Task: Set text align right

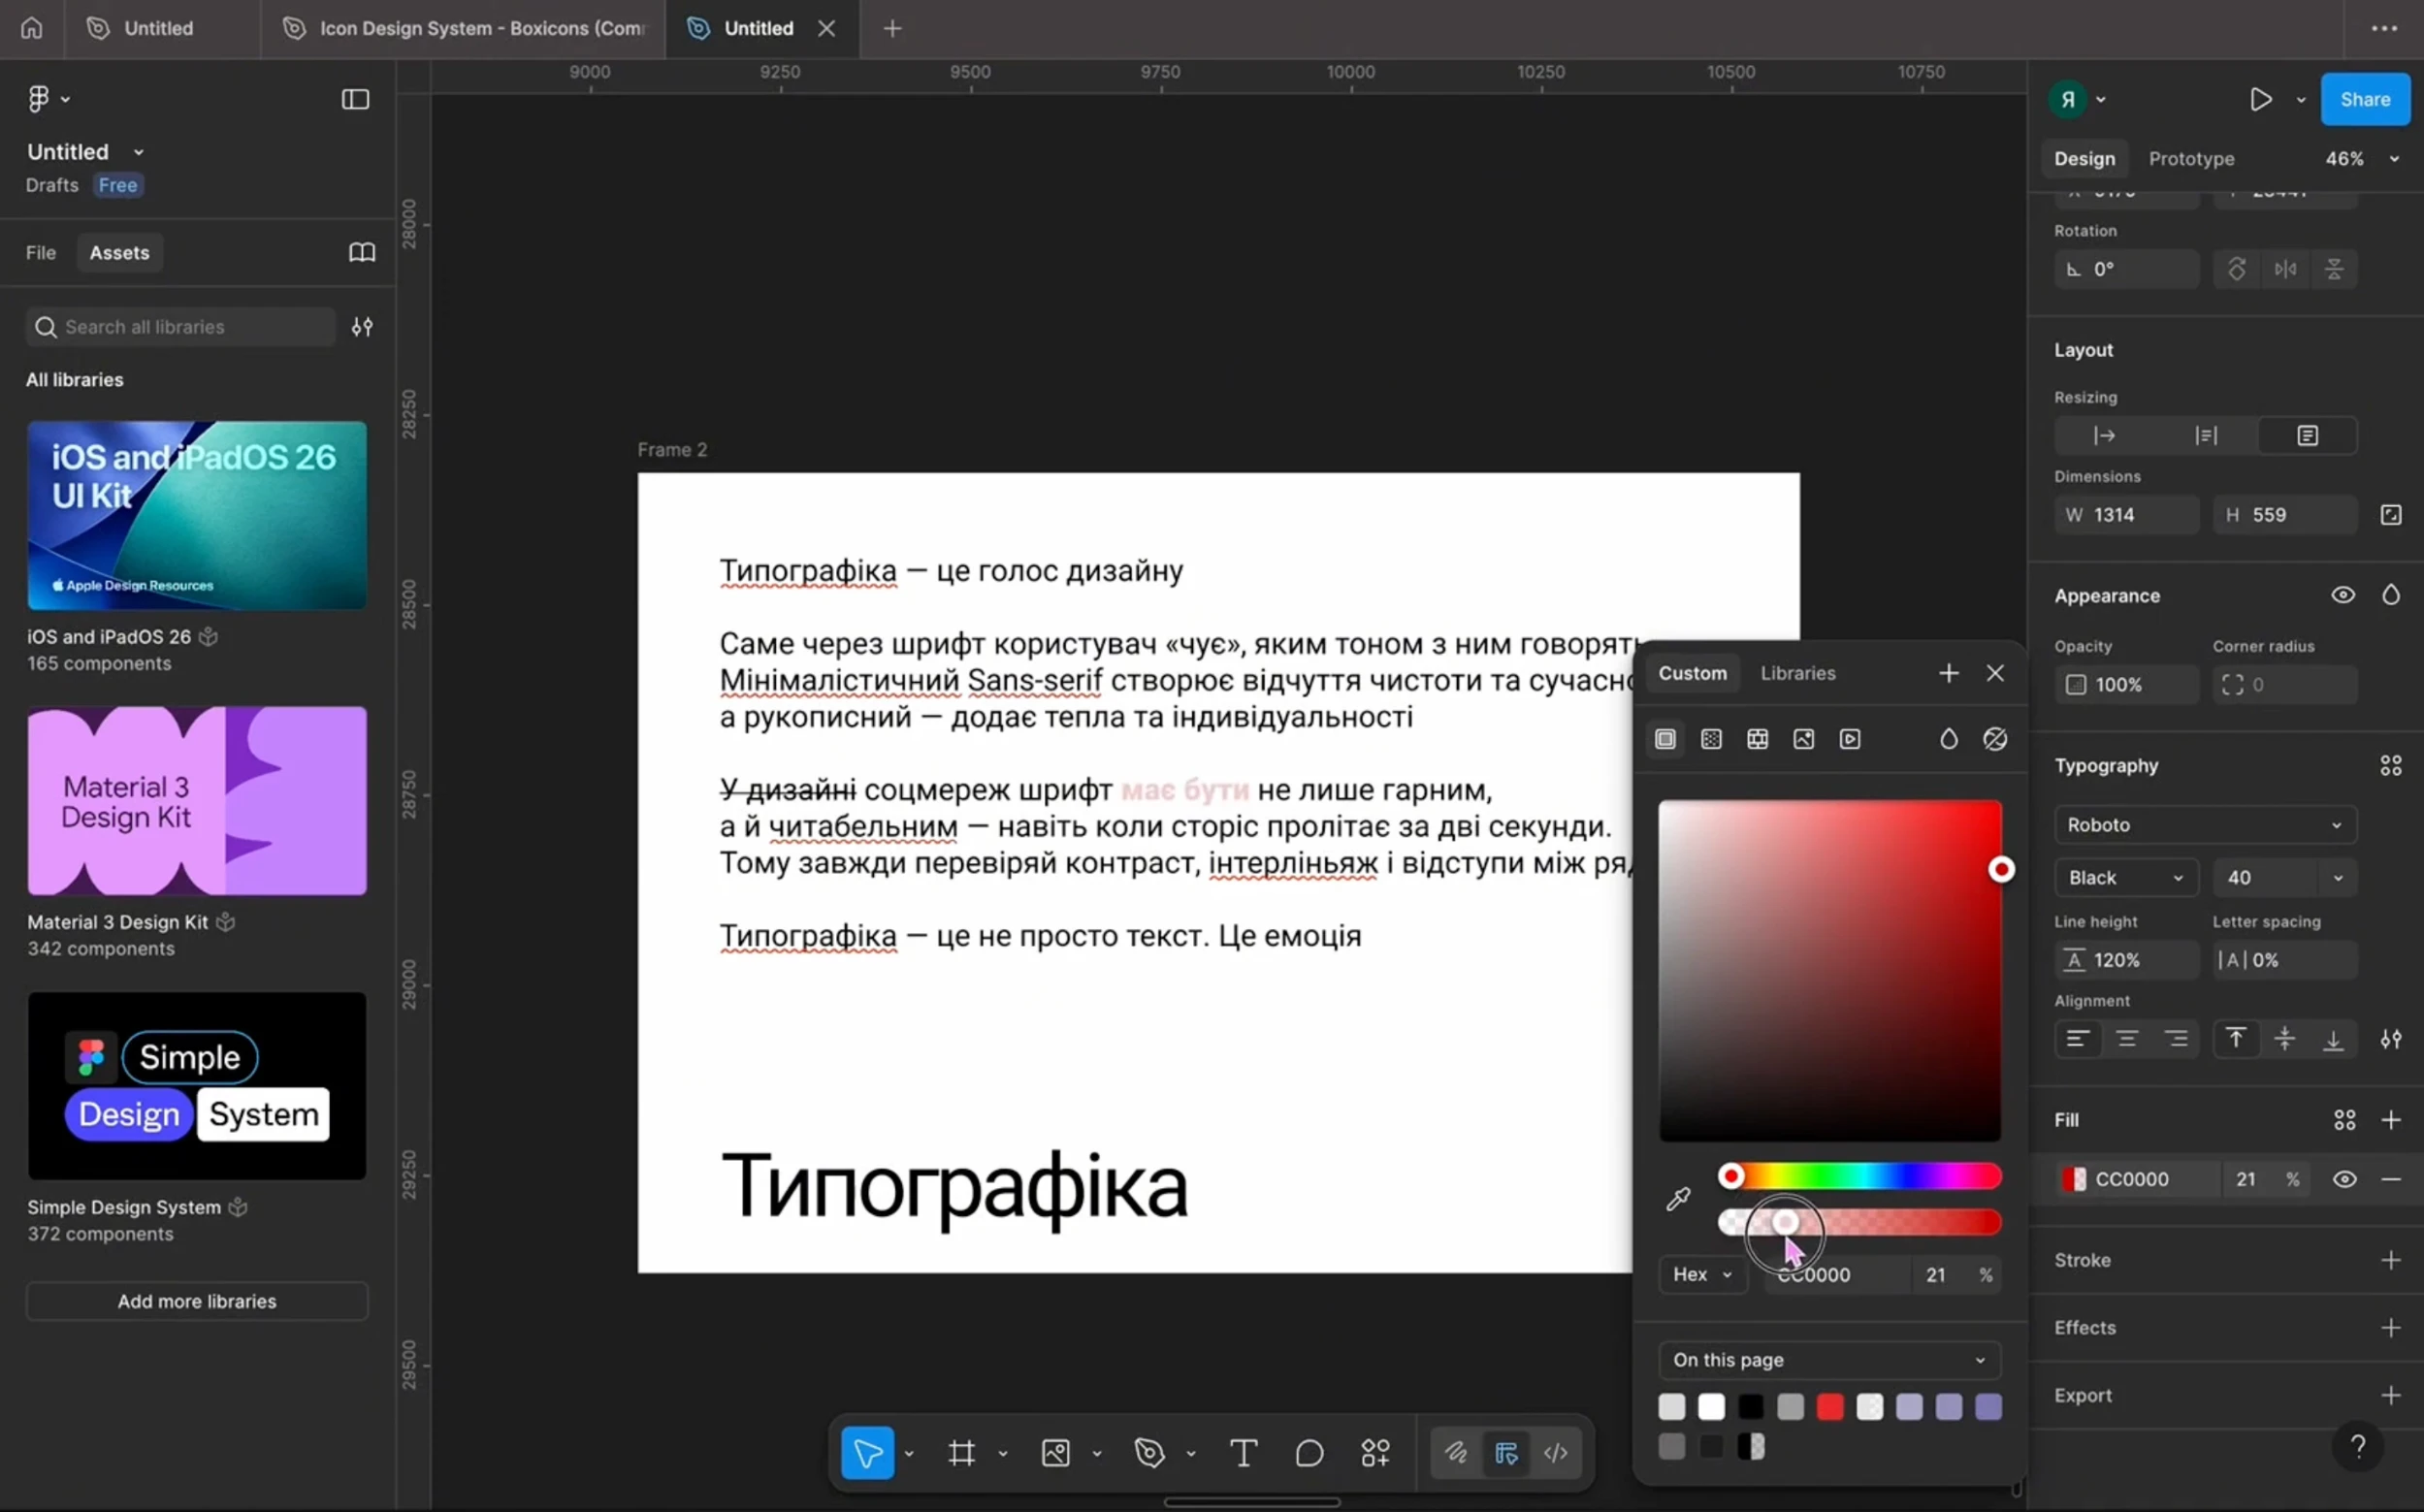Action: tap(2175, 1039)
